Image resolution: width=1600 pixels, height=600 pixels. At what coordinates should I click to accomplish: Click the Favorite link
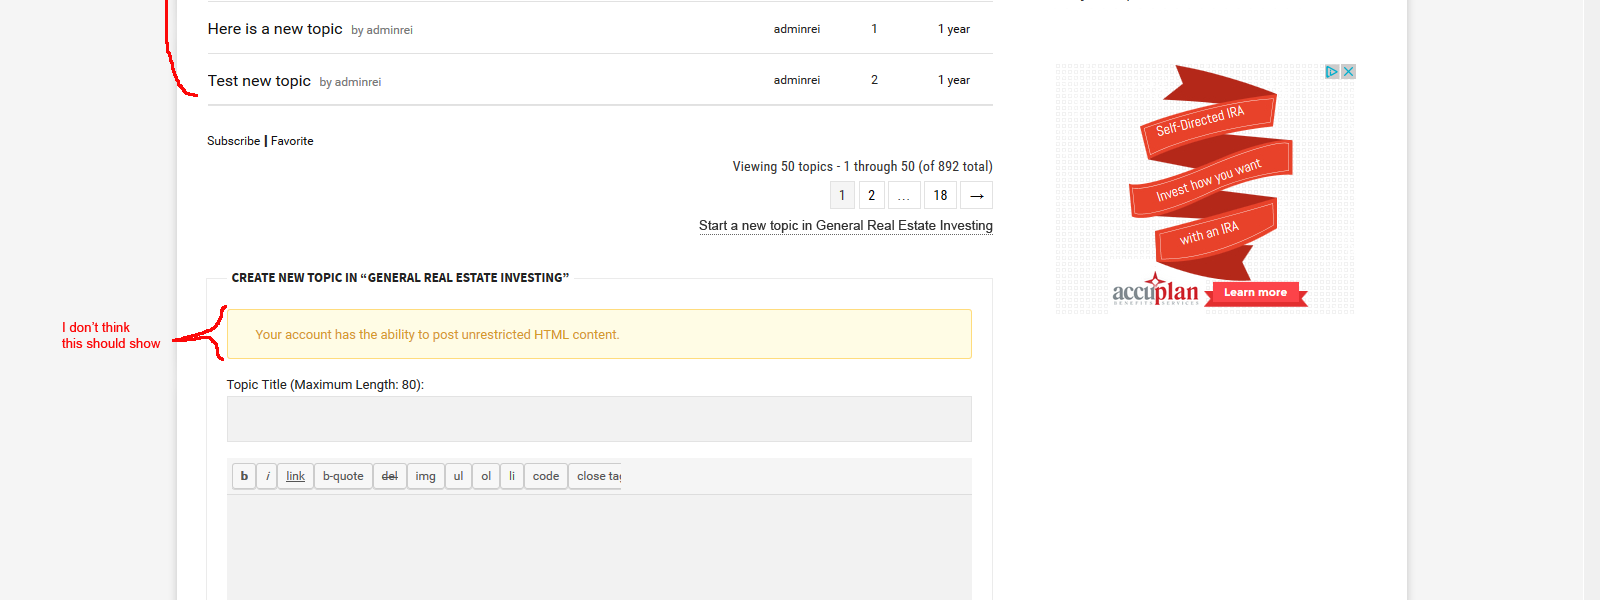pyautogui.click(x=292, y=141)
